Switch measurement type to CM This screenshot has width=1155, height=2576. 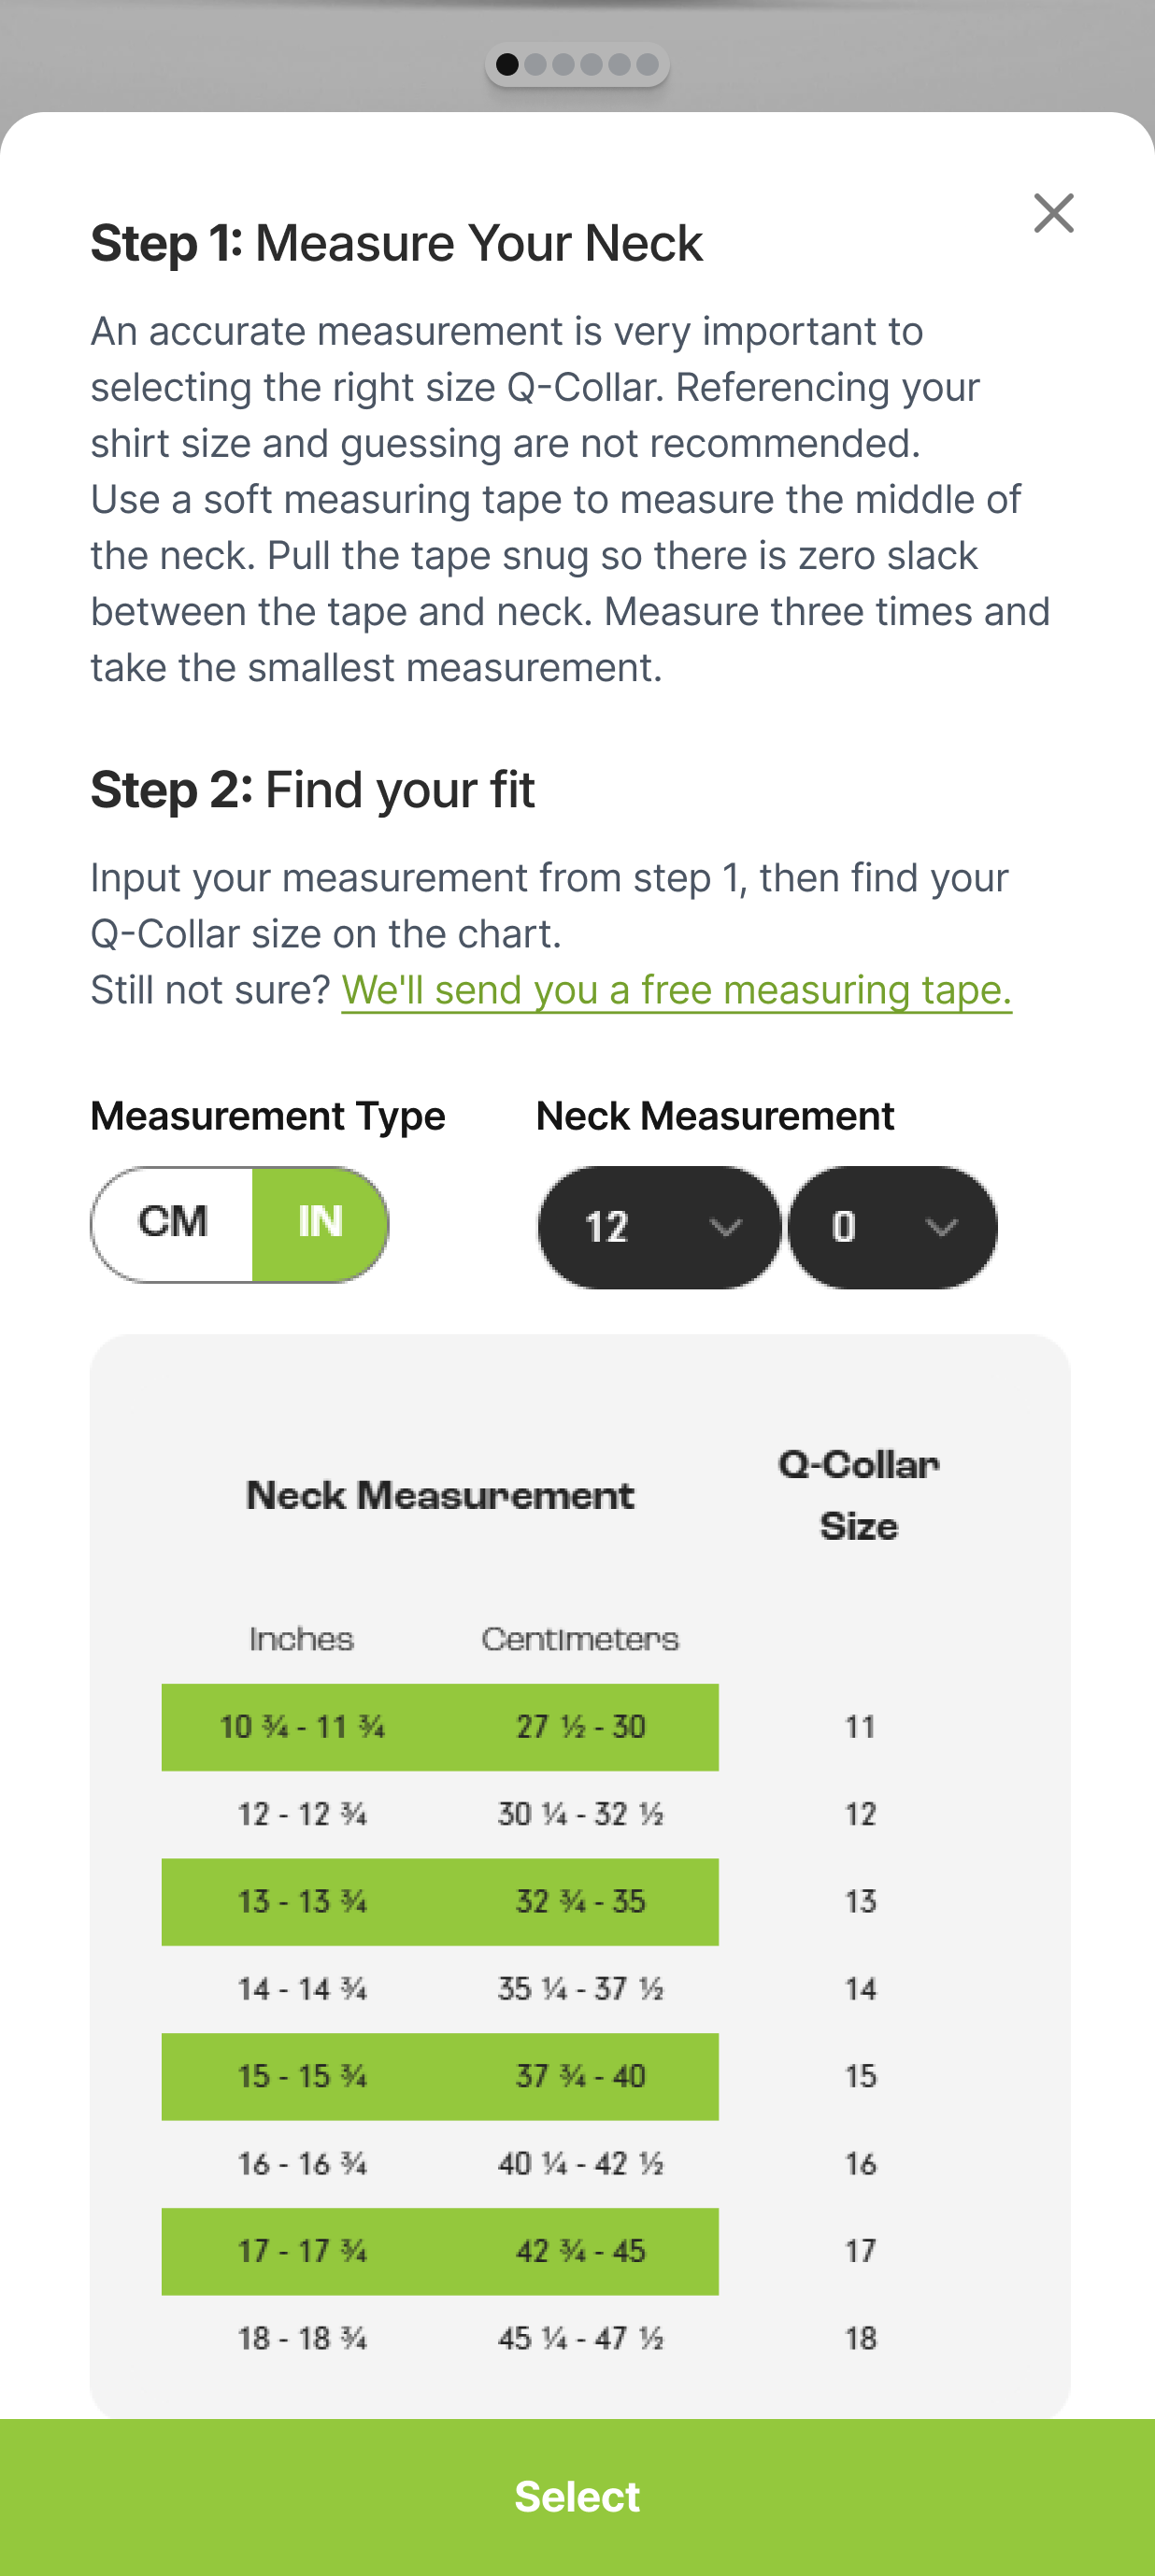pyautogui.click(x=172, y=1222)
